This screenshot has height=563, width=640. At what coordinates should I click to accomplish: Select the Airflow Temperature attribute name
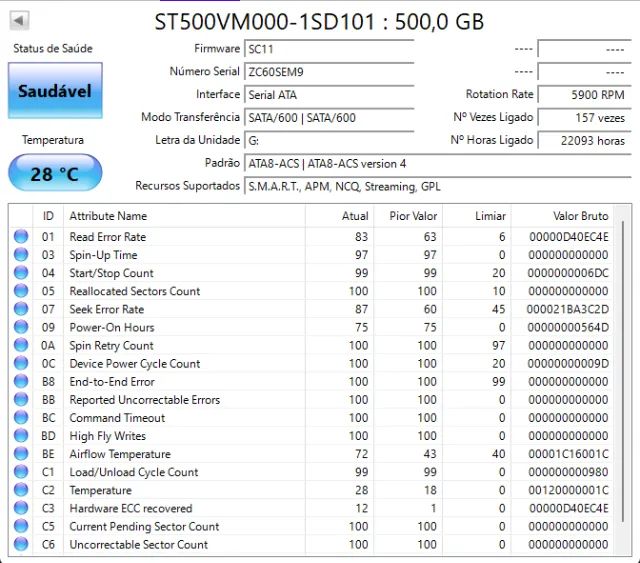click(x=120, y=454)
